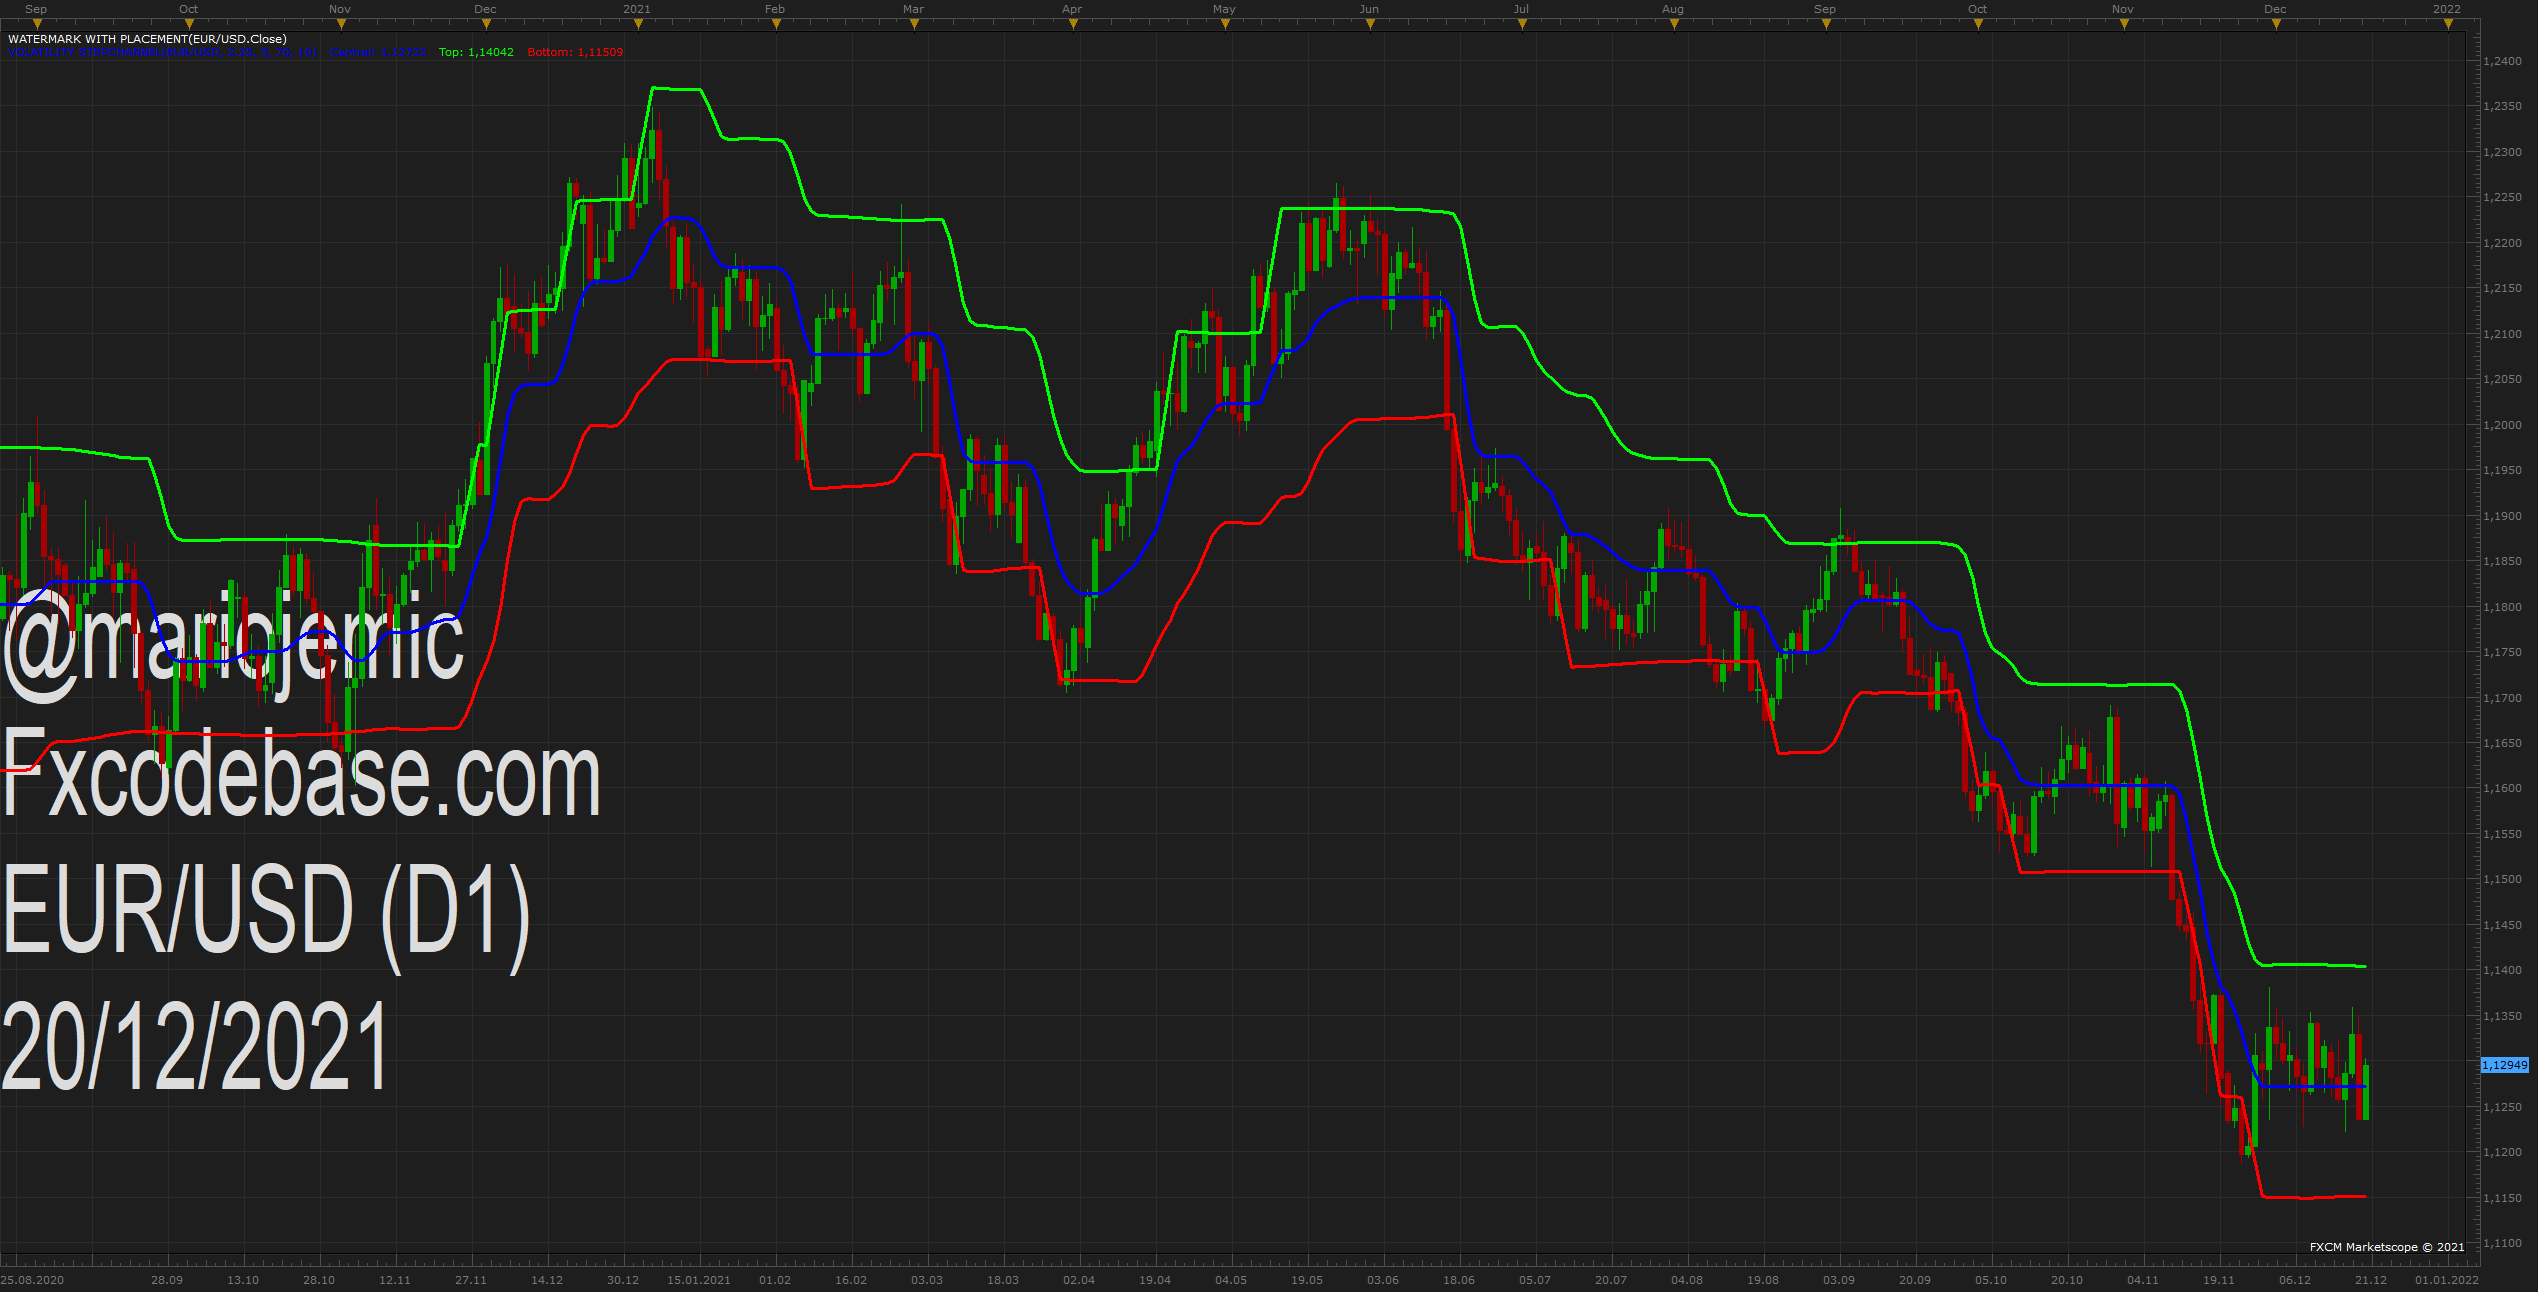Click the 1,1750 price axis label
The image size is (2538, 1292).
pyautogui.click(x=2502, y=652)
